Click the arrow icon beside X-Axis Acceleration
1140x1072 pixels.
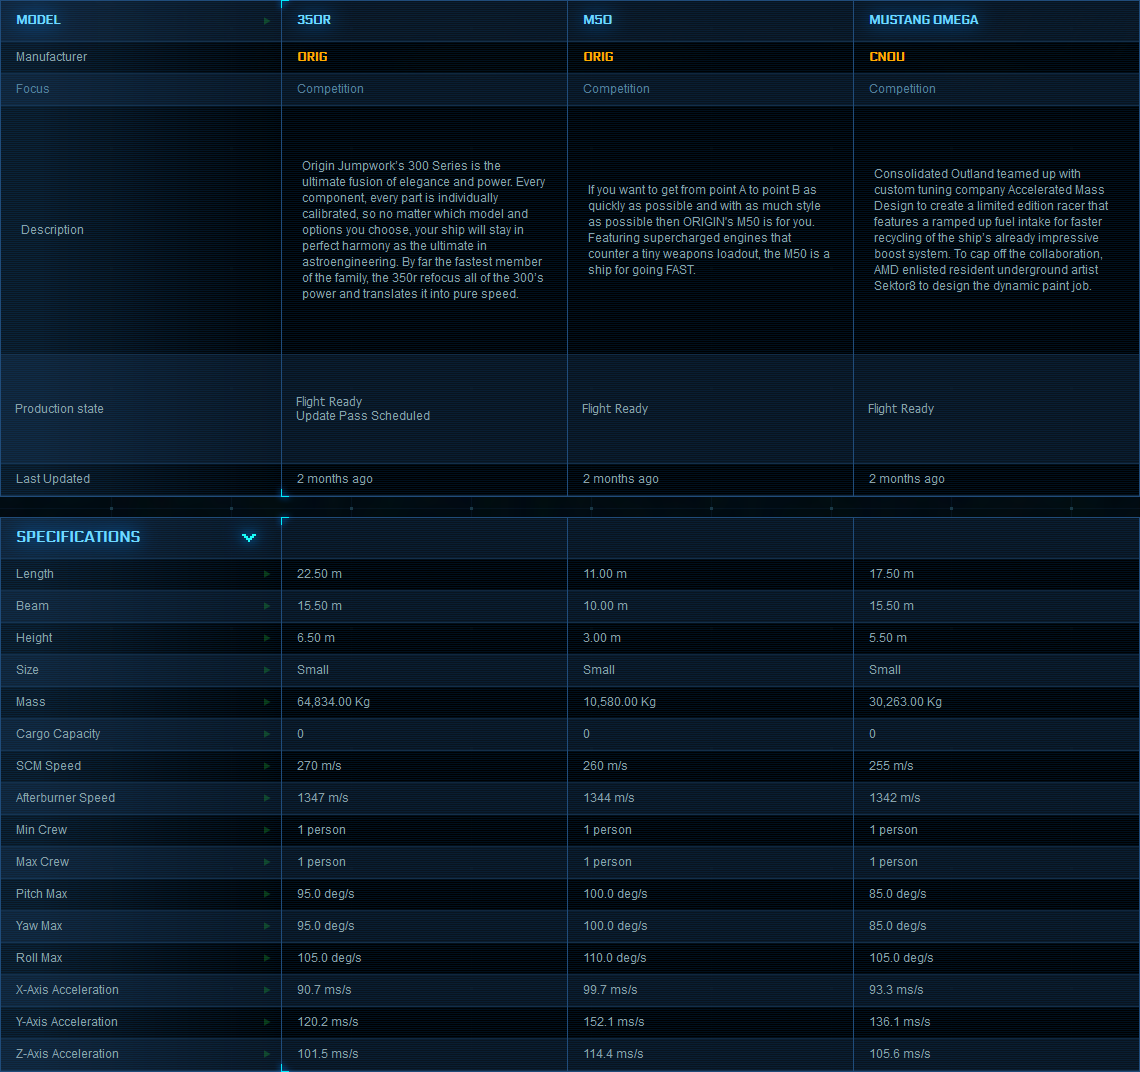[x=266, y=990]
